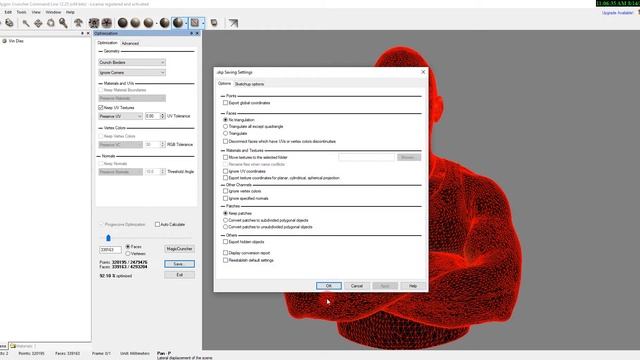Enable Export global coordinates checkbox
Image resolution: width=640 pixels, height=360 pixels.
click(x=225, y=103)
